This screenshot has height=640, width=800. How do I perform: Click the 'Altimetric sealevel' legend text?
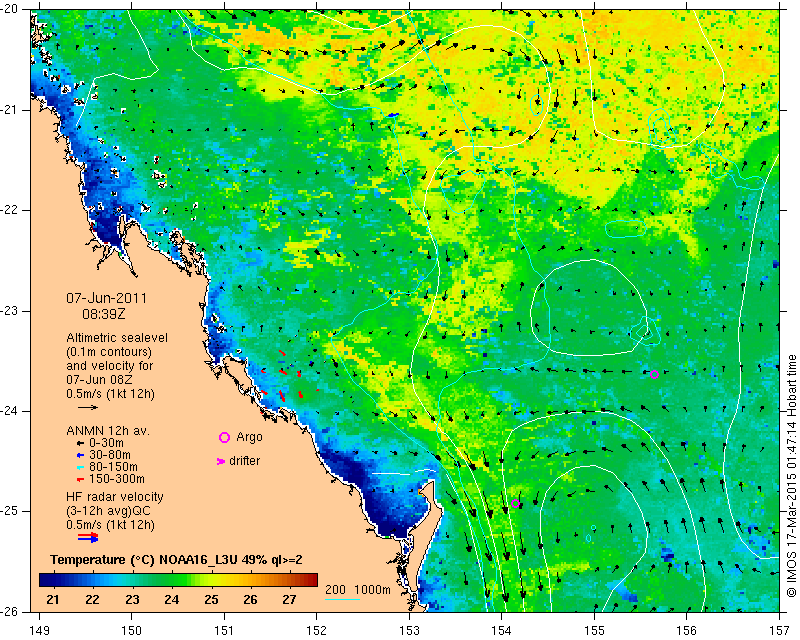pos(117,338)
